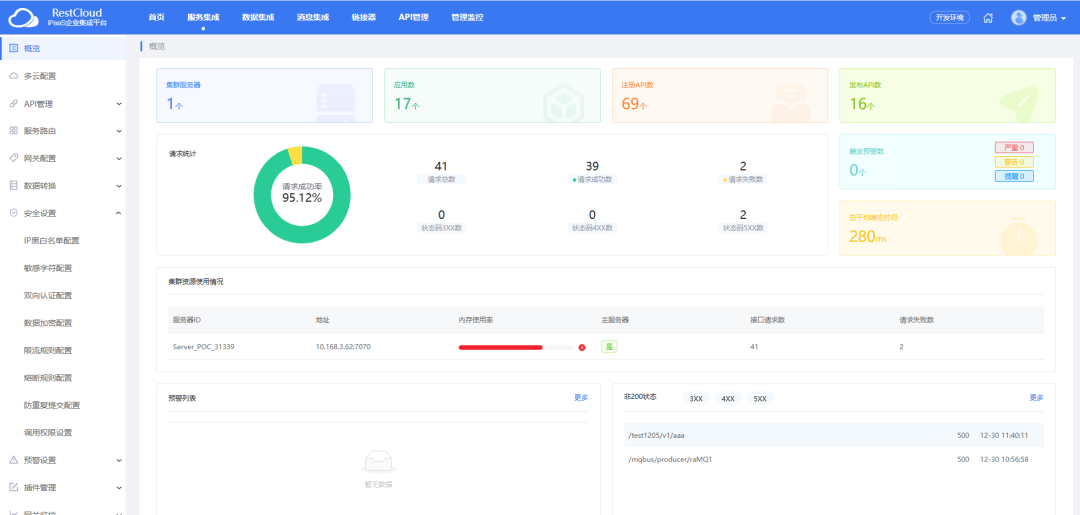Open the 数据集成 top navigation tab
Viewport: 1080px width, 515px height.
point(258,18)
